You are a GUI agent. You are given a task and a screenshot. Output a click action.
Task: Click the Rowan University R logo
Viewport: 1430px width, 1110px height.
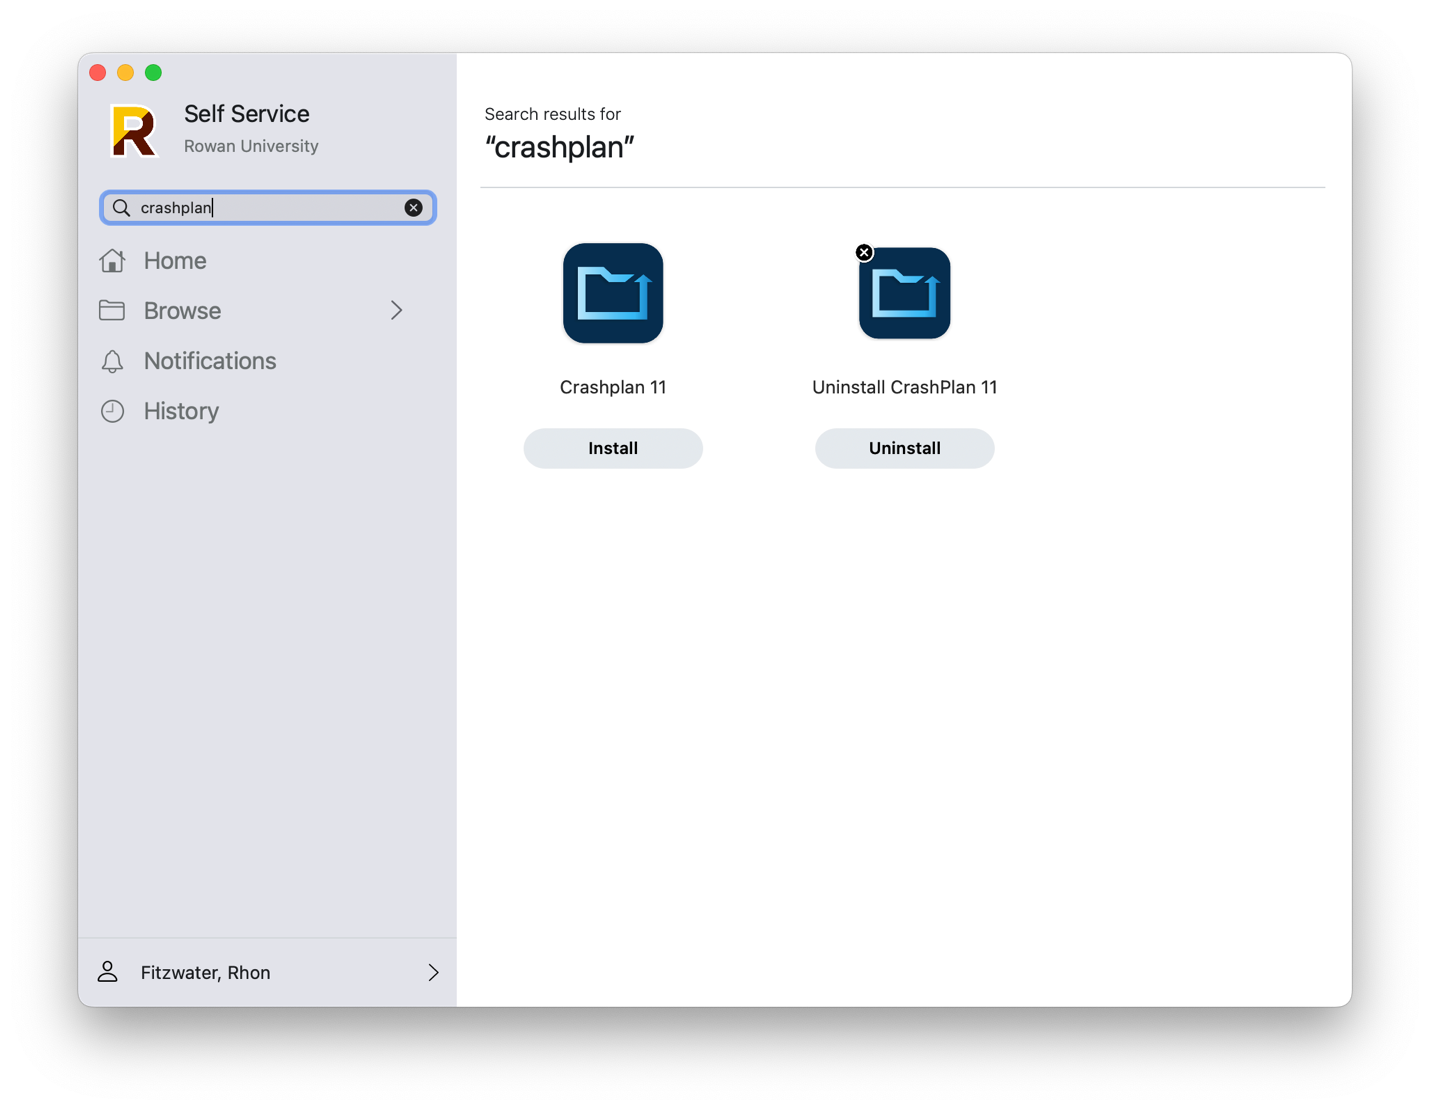click(x=134, y=131)
